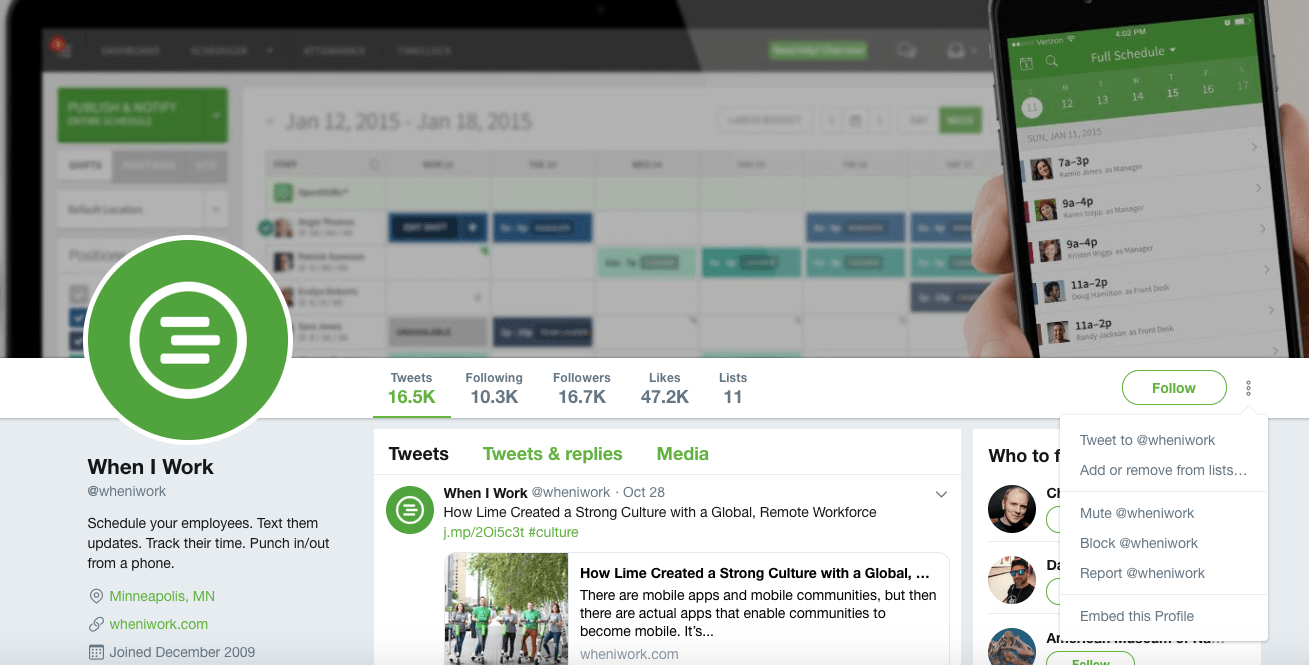Click the calendar icon beside Joined December 2009

click(96, 652)
